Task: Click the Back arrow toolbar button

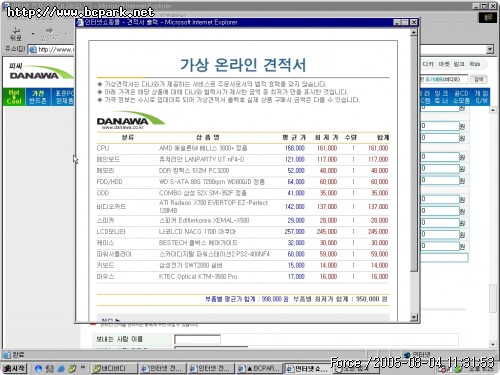Action: tap(16, 34)
